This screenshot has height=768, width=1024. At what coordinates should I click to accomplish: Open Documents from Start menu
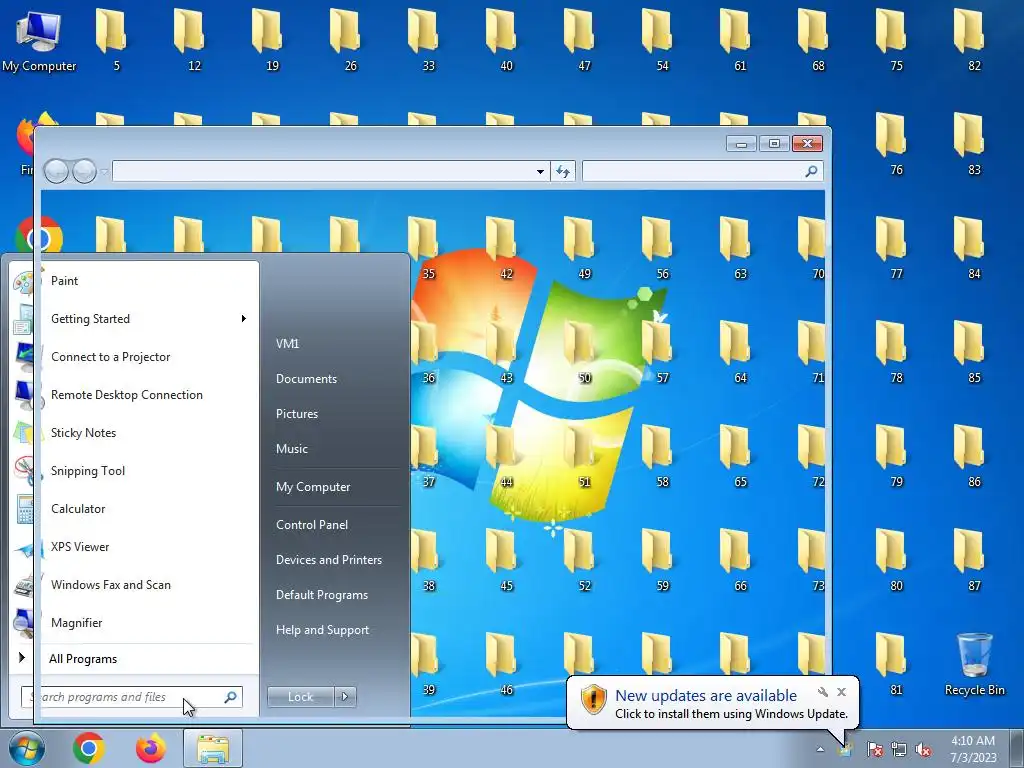[x=334, y=379]
